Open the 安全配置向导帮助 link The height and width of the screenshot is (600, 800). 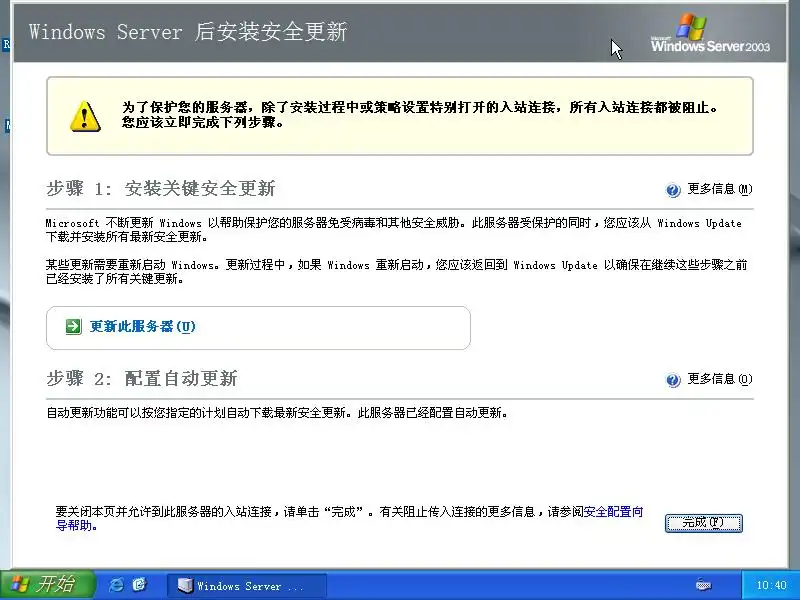[613, 512]
